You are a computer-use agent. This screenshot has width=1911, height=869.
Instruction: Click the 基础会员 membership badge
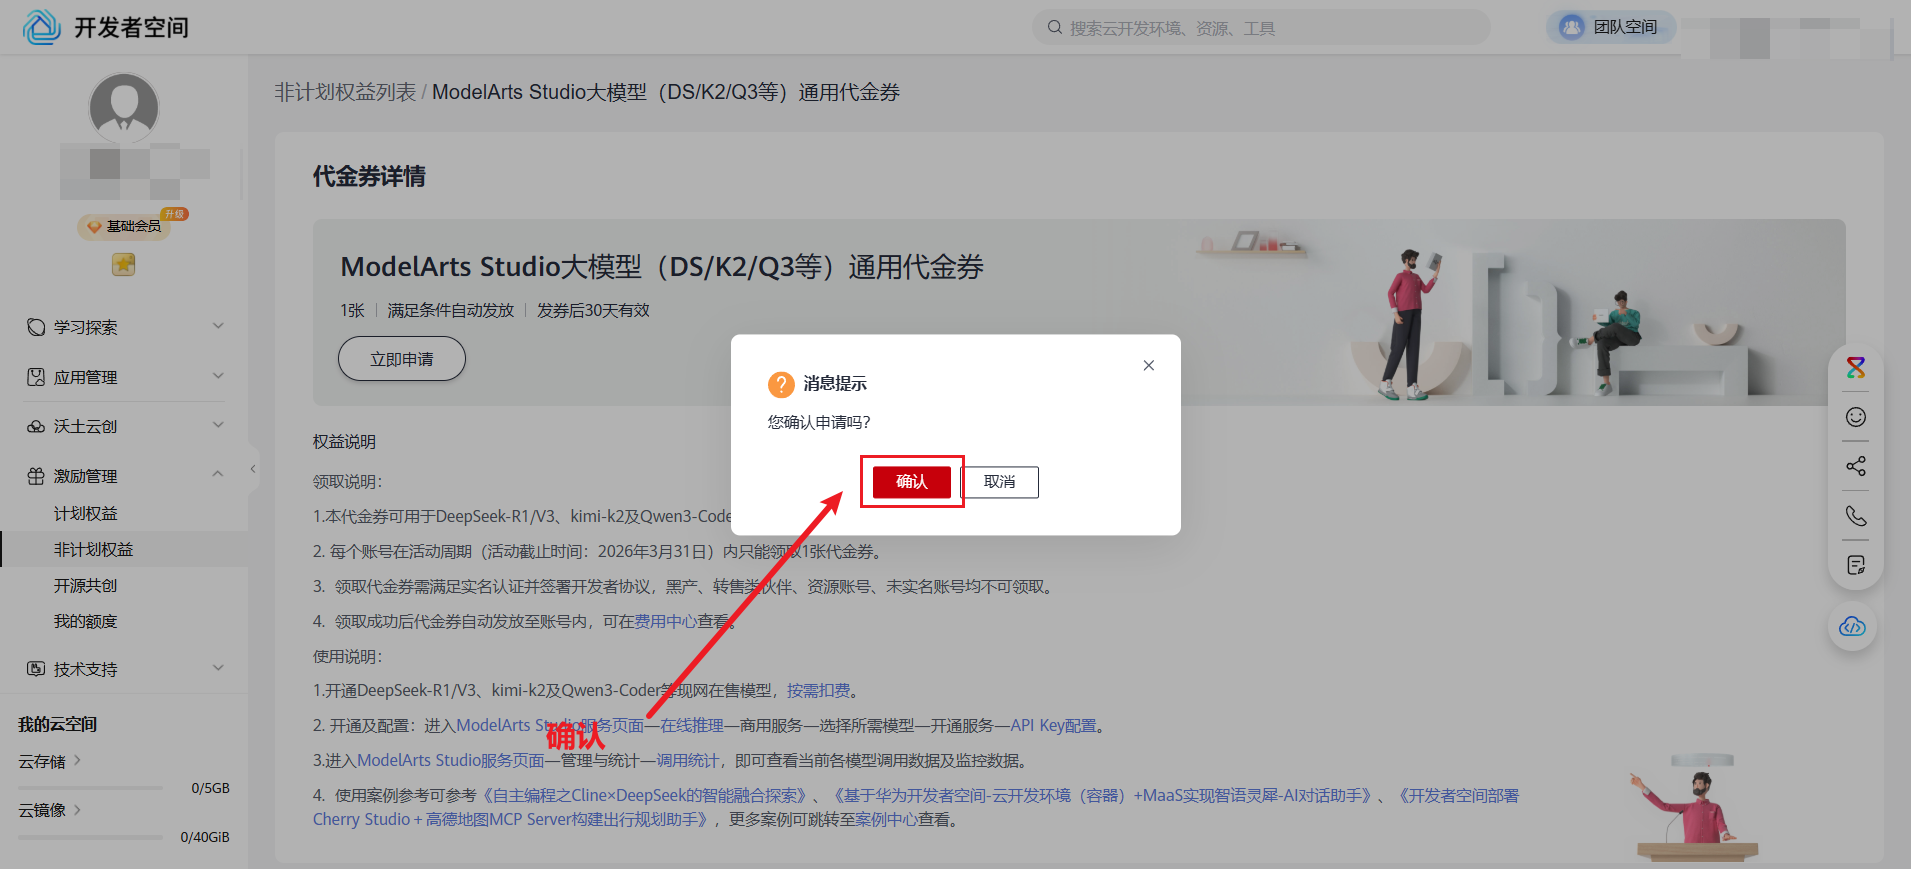tap(125, 226)
